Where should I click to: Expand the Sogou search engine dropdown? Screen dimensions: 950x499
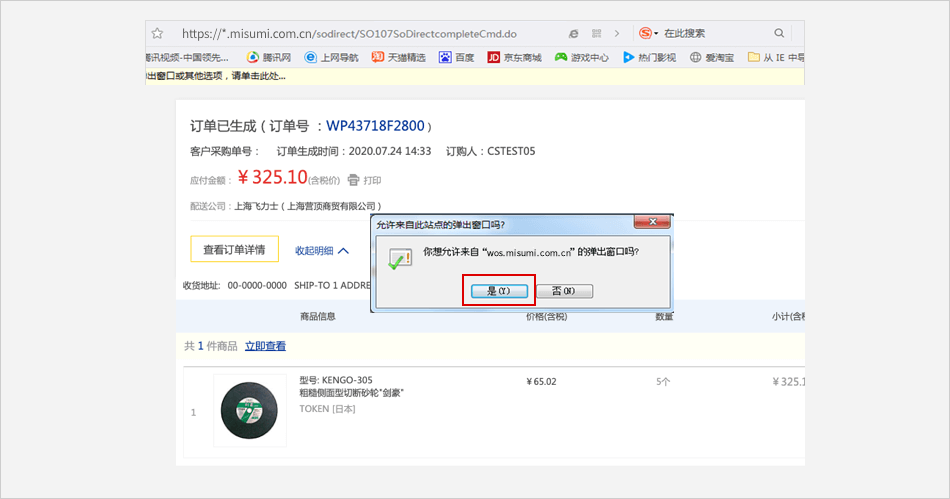[656, 33]
